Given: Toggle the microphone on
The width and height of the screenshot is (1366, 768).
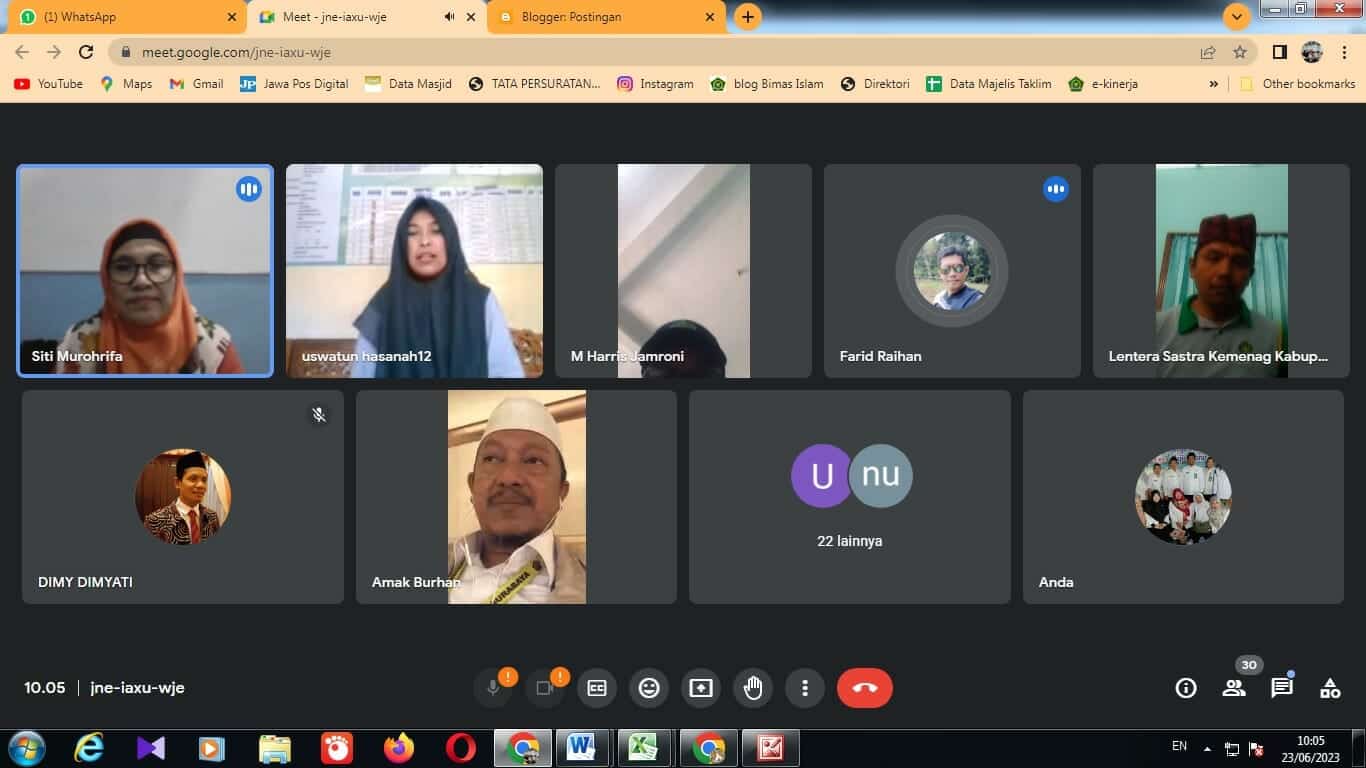Looking at the screenshot, I should click(493, 688).
